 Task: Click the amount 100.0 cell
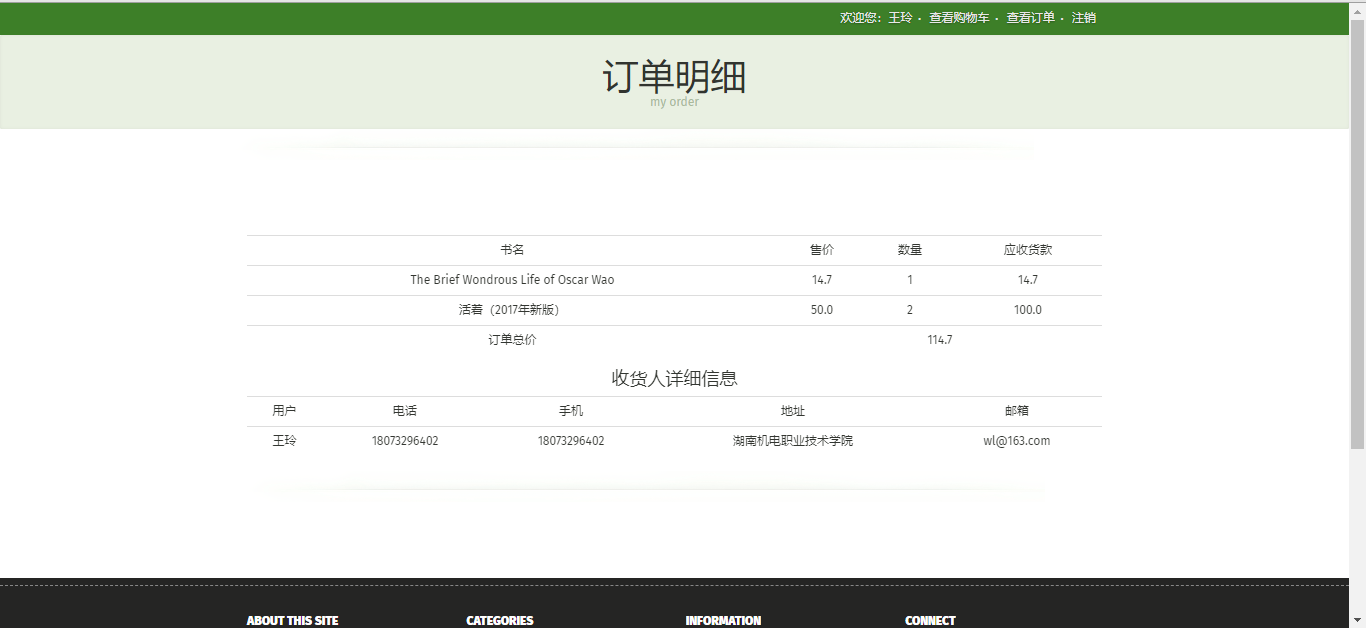tap(1028, 310)
